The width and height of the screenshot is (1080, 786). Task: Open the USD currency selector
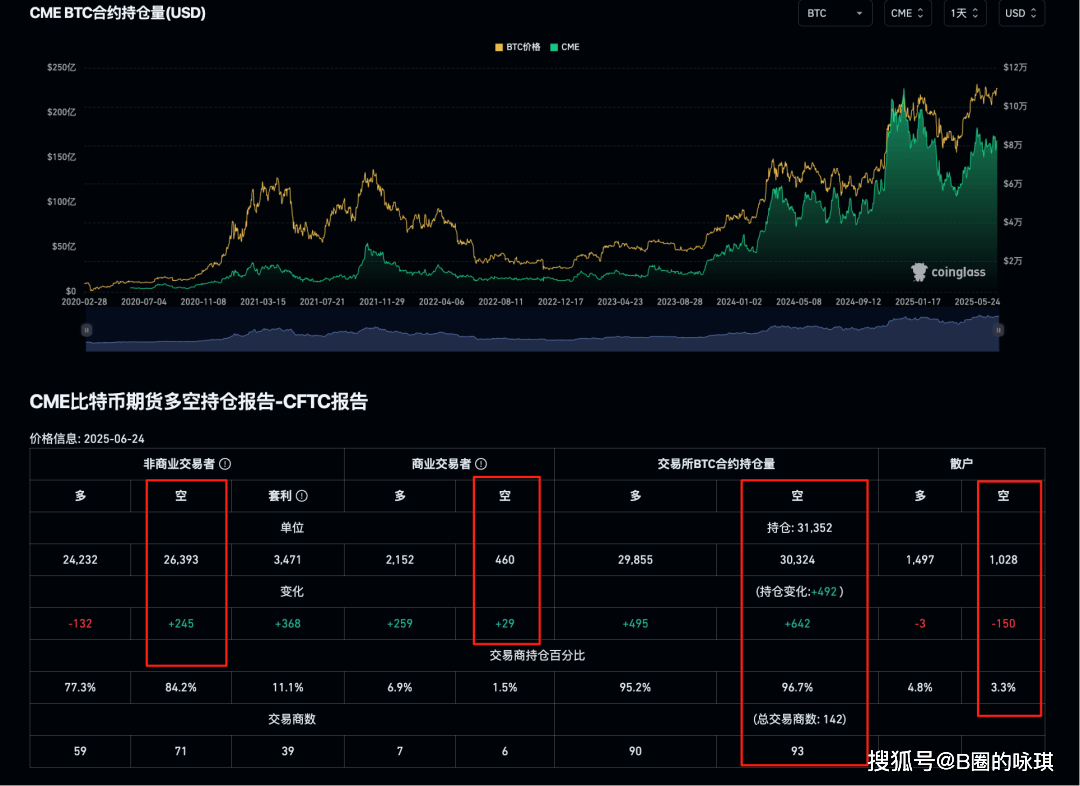(x=1022, y=13)
